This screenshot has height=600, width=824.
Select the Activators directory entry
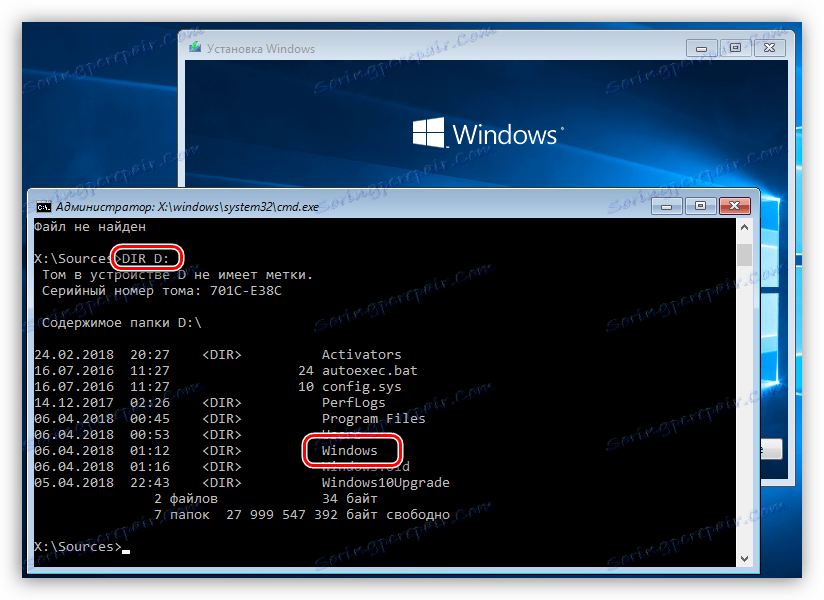[361, 354]
